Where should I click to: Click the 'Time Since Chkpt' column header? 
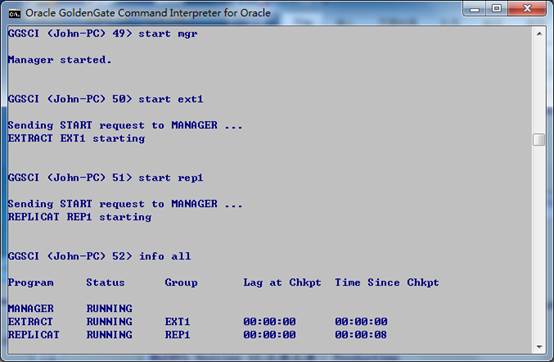click(x=387, y=283)
